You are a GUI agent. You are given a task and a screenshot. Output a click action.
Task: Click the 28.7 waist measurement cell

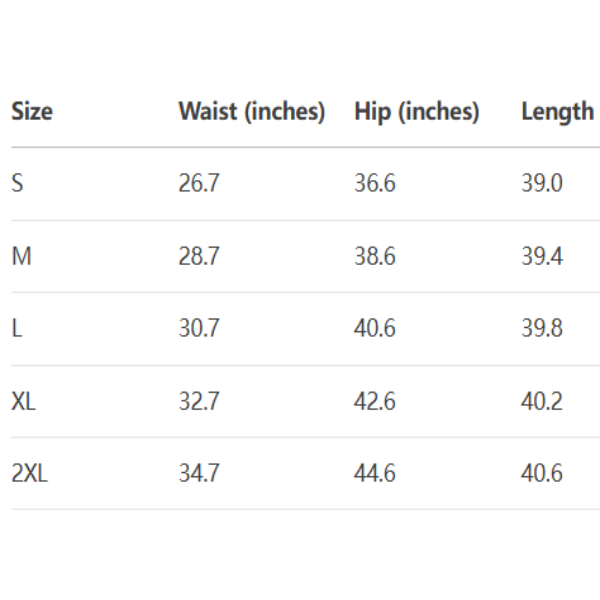(198, 257)
